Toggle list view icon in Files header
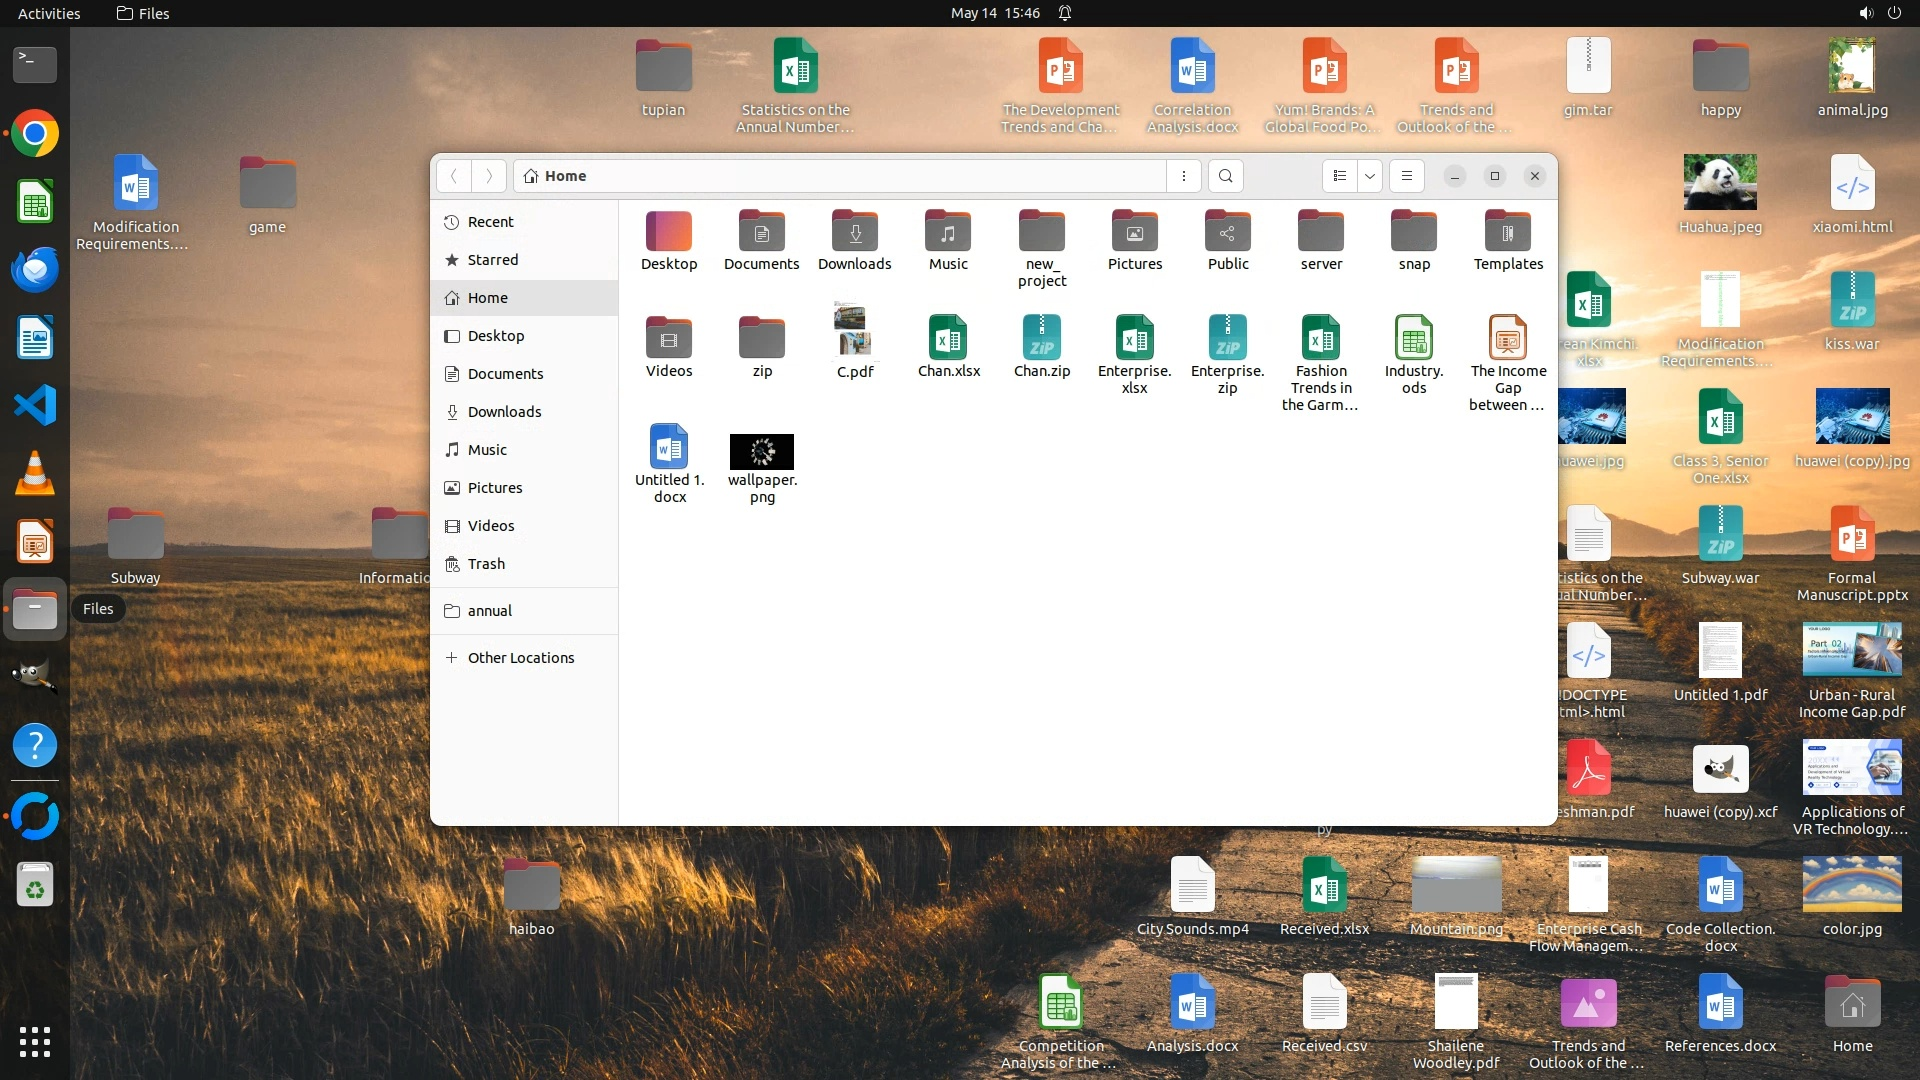The image size is (1920, 1080). 1340,176
